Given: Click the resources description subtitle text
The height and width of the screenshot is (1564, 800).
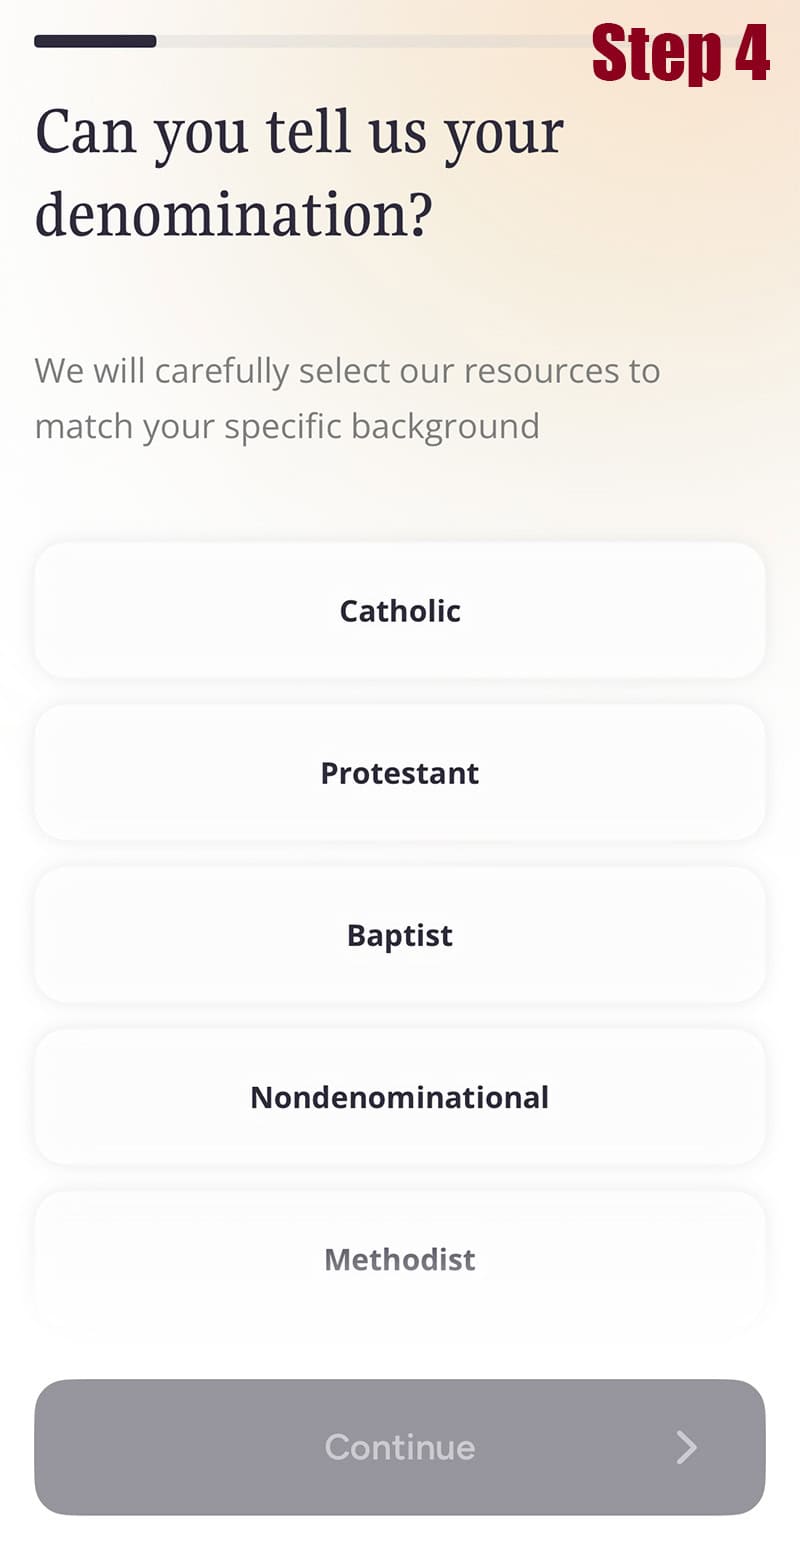Looking at the screenshot, I should [x=347, y=398].
